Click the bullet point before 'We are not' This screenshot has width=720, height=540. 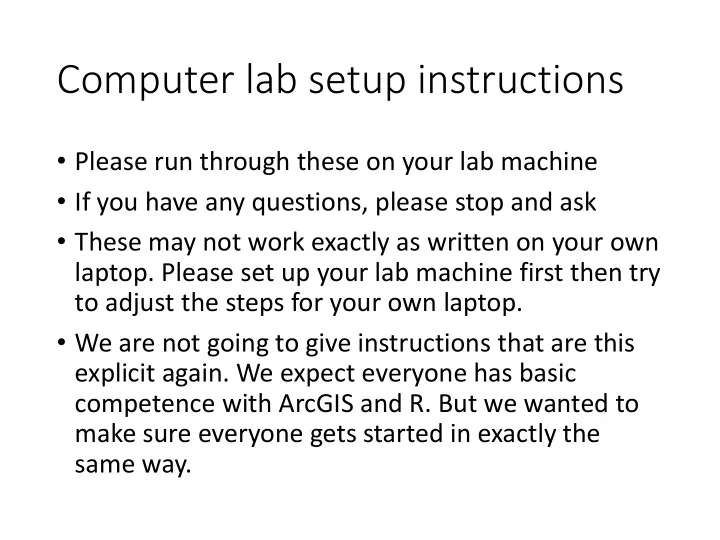pyautogui.click(x=62, y=343)
